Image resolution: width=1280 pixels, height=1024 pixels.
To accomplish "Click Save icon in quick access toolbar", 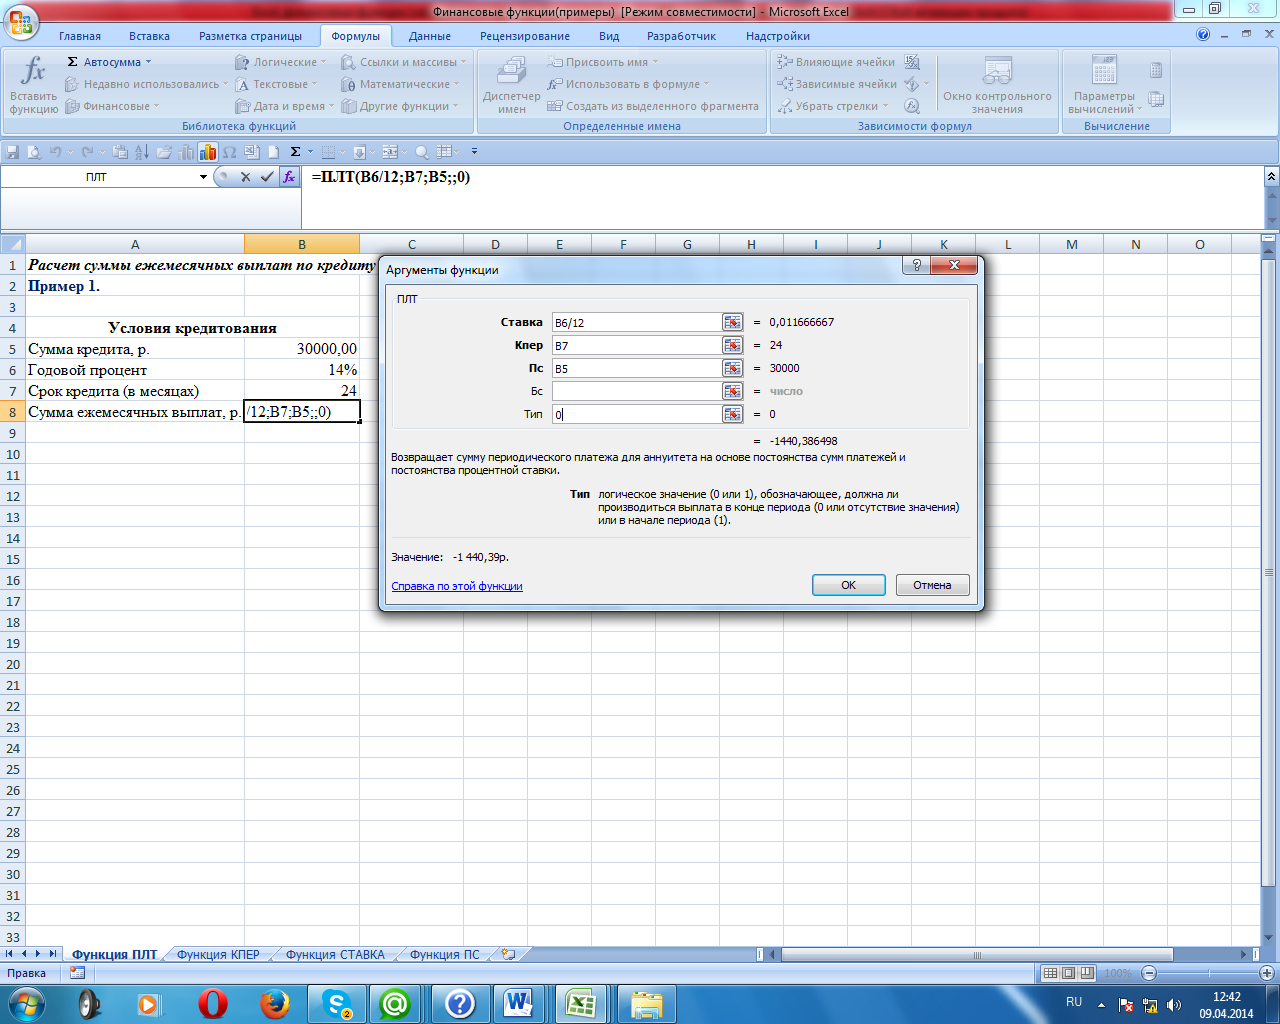I will 13,152.
